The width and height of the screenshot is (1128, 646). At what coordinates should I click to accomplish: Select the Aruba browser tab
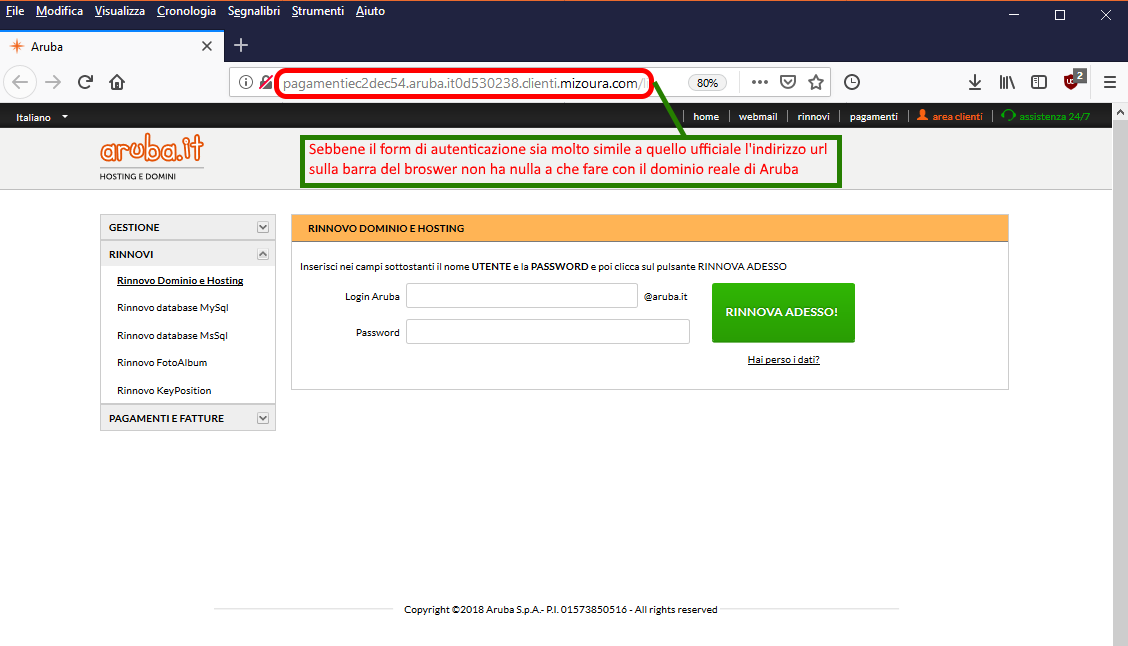(112, 46)
